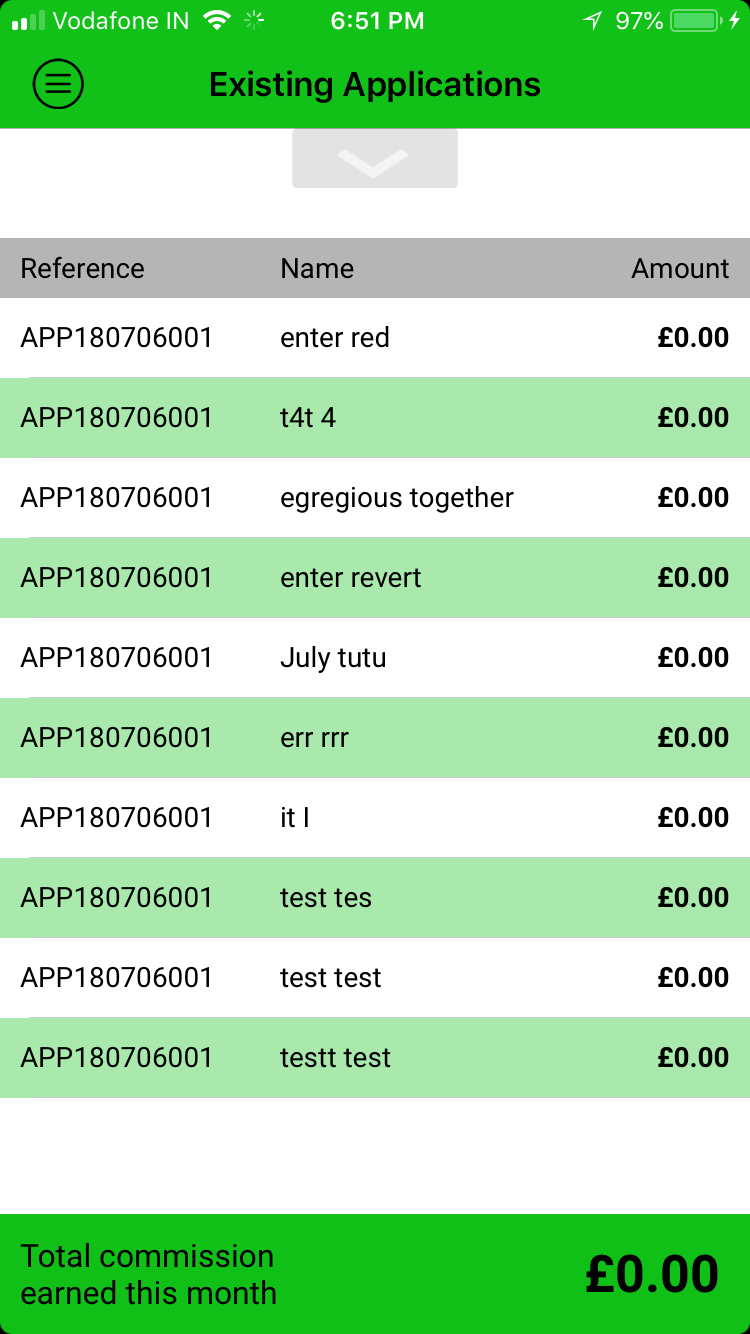Open the 'test test' application row
Image resolution: width=750 pixels, height=1334 pixels.
tap(375, 978)
